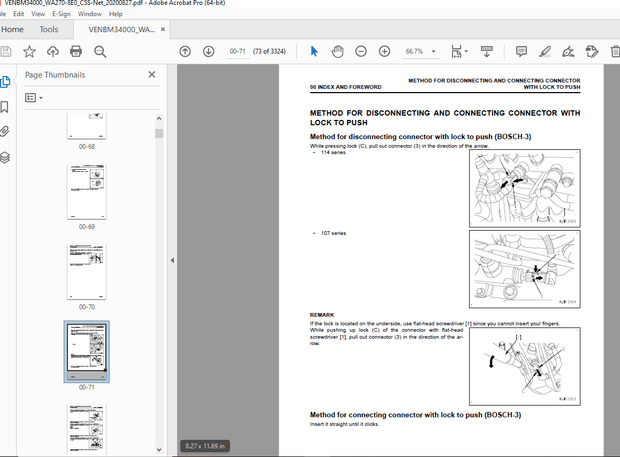This screenshot has width=620, height=457.
Task: Open the zoom level dropdown
Action: tap(434, 51)
